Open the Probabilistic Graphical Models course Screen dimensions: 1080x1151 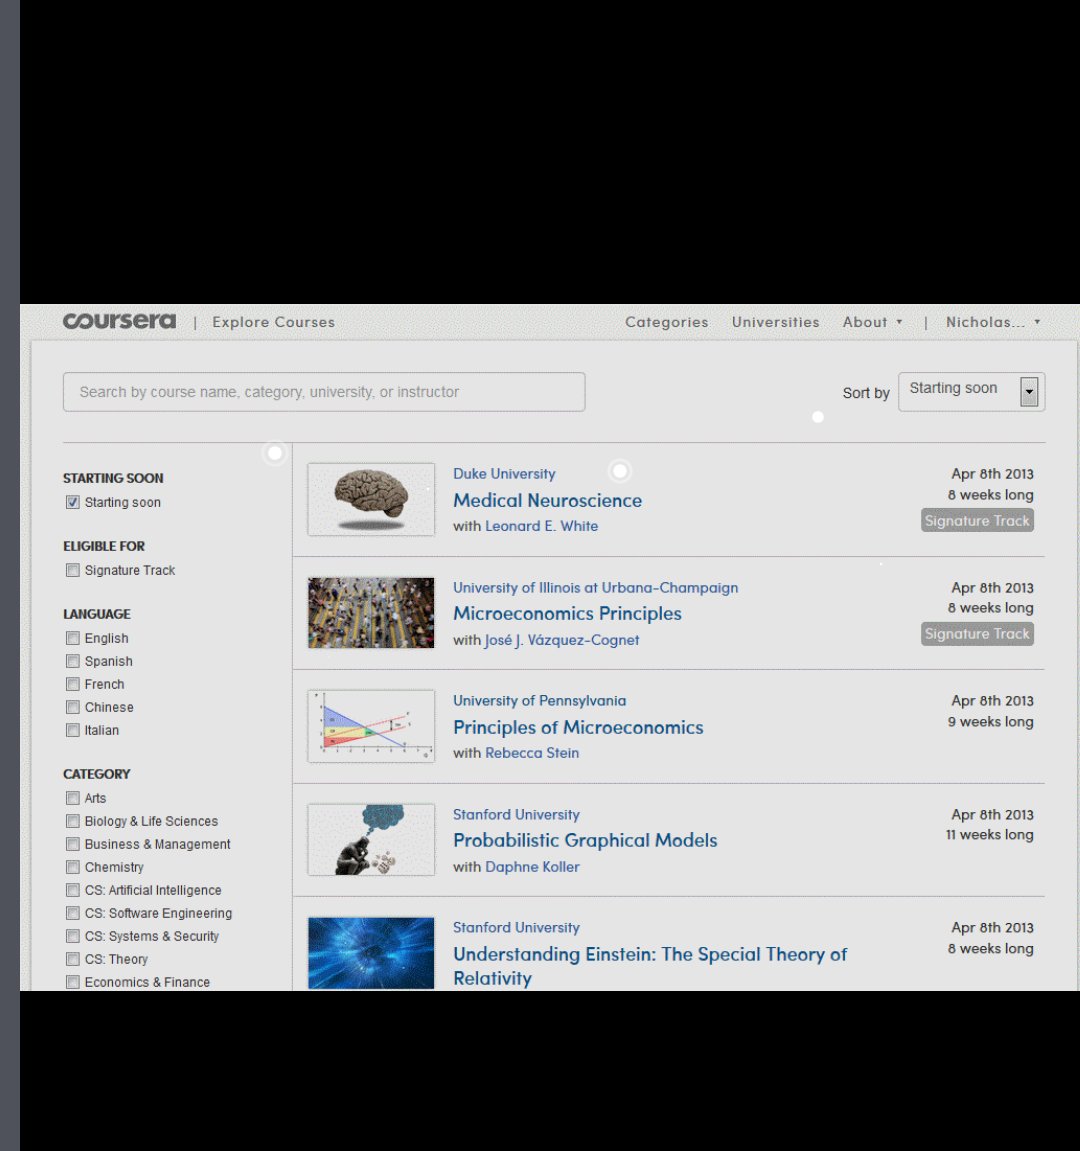tap(584, 840)
